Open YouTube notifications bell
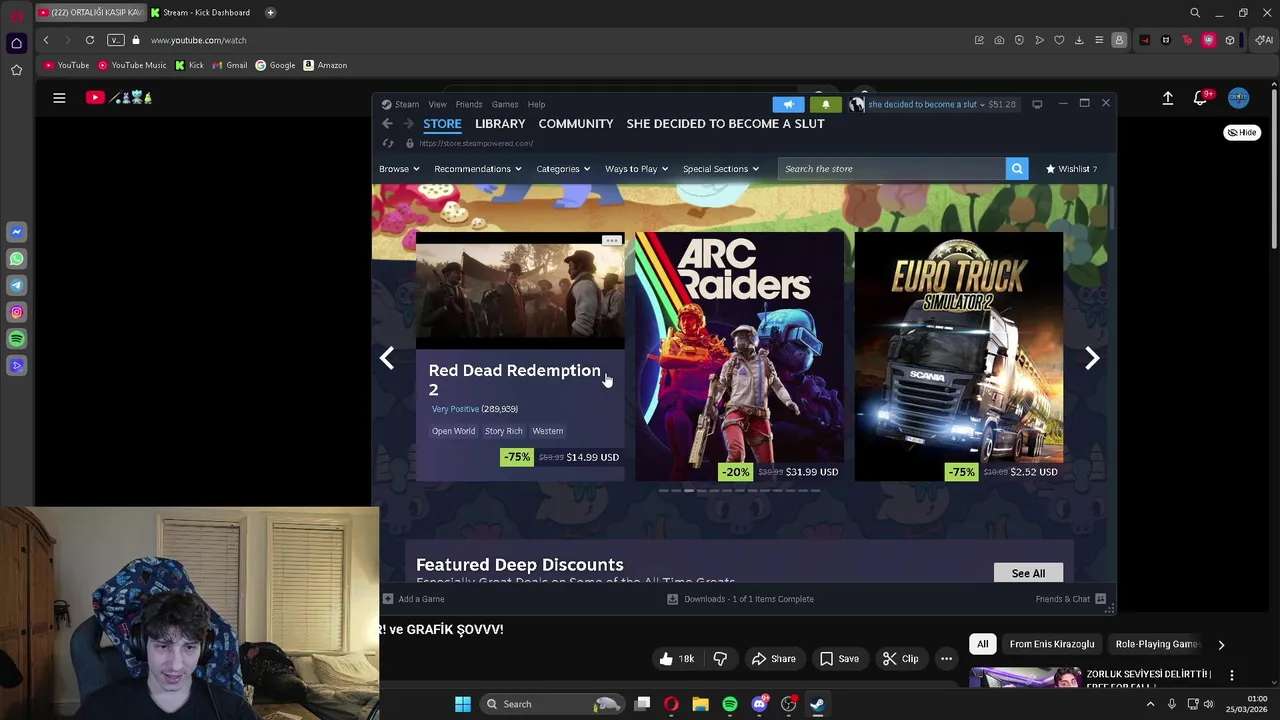 click(1201, 98)
